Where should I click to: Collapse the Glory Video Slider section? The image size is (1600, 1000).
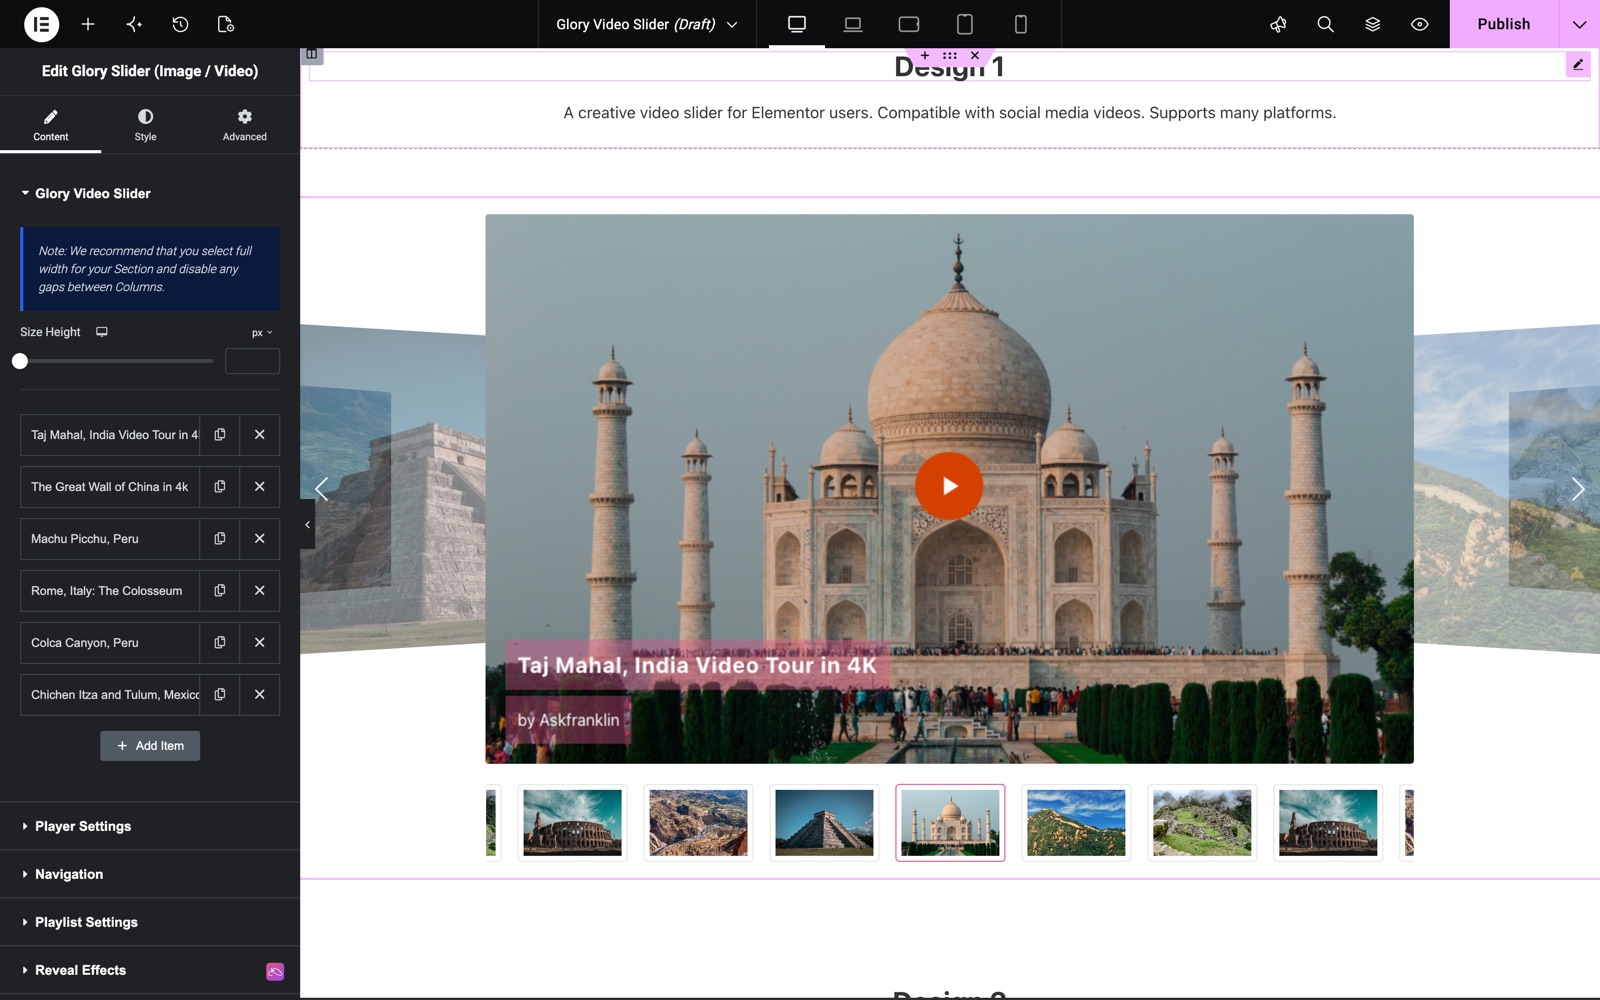(150, 193)
